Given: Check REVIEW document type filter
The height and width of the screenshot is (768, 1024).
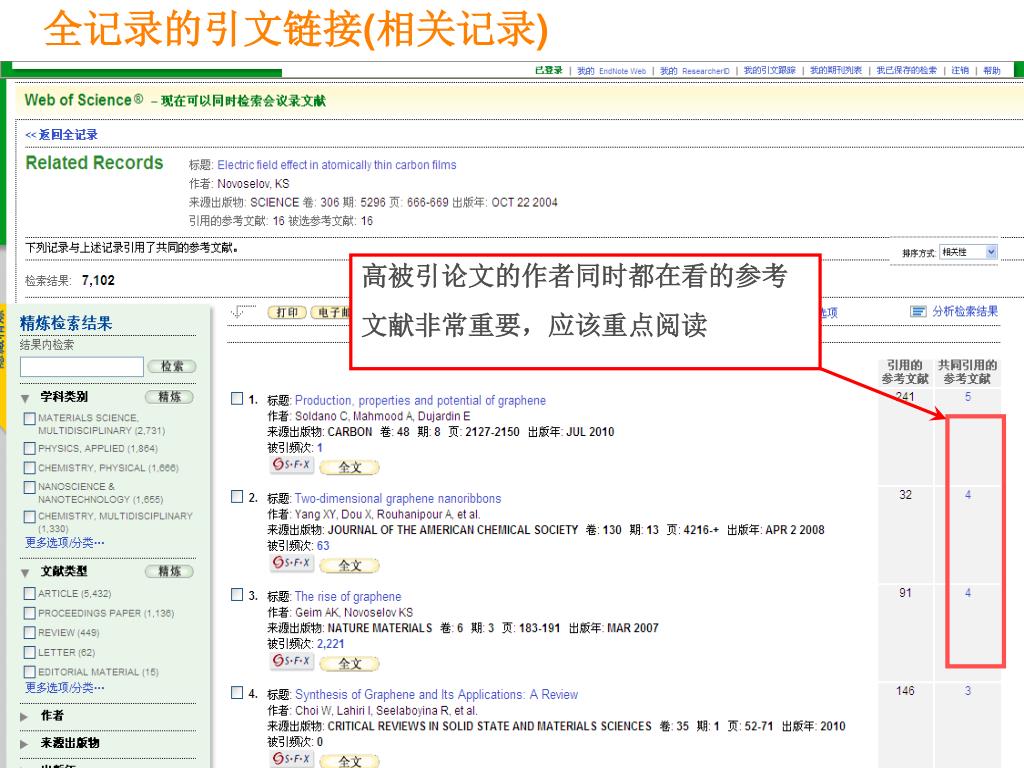Looking at the screenshot, I should tap(29, 632).
